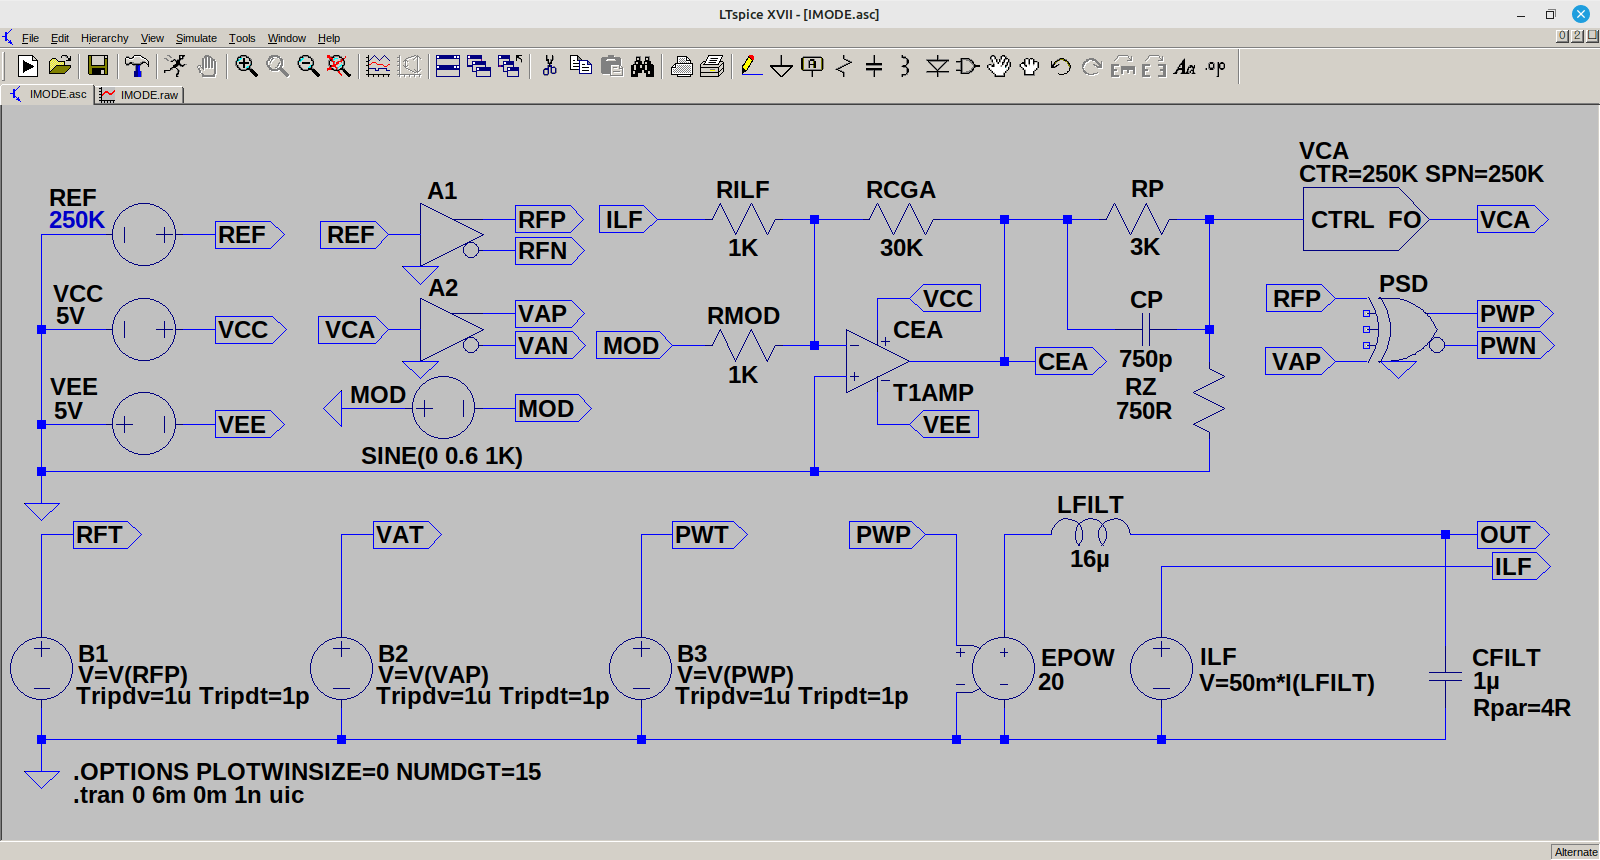The height and width of the screenshot is (860, 1600).
Task: Select the Place Capacitor tool
Action: tap(874, 66)
